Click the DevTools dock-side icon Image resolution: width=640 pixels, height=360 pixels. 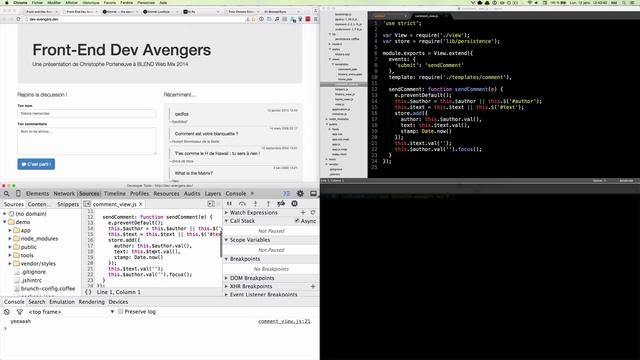(313, 193)
